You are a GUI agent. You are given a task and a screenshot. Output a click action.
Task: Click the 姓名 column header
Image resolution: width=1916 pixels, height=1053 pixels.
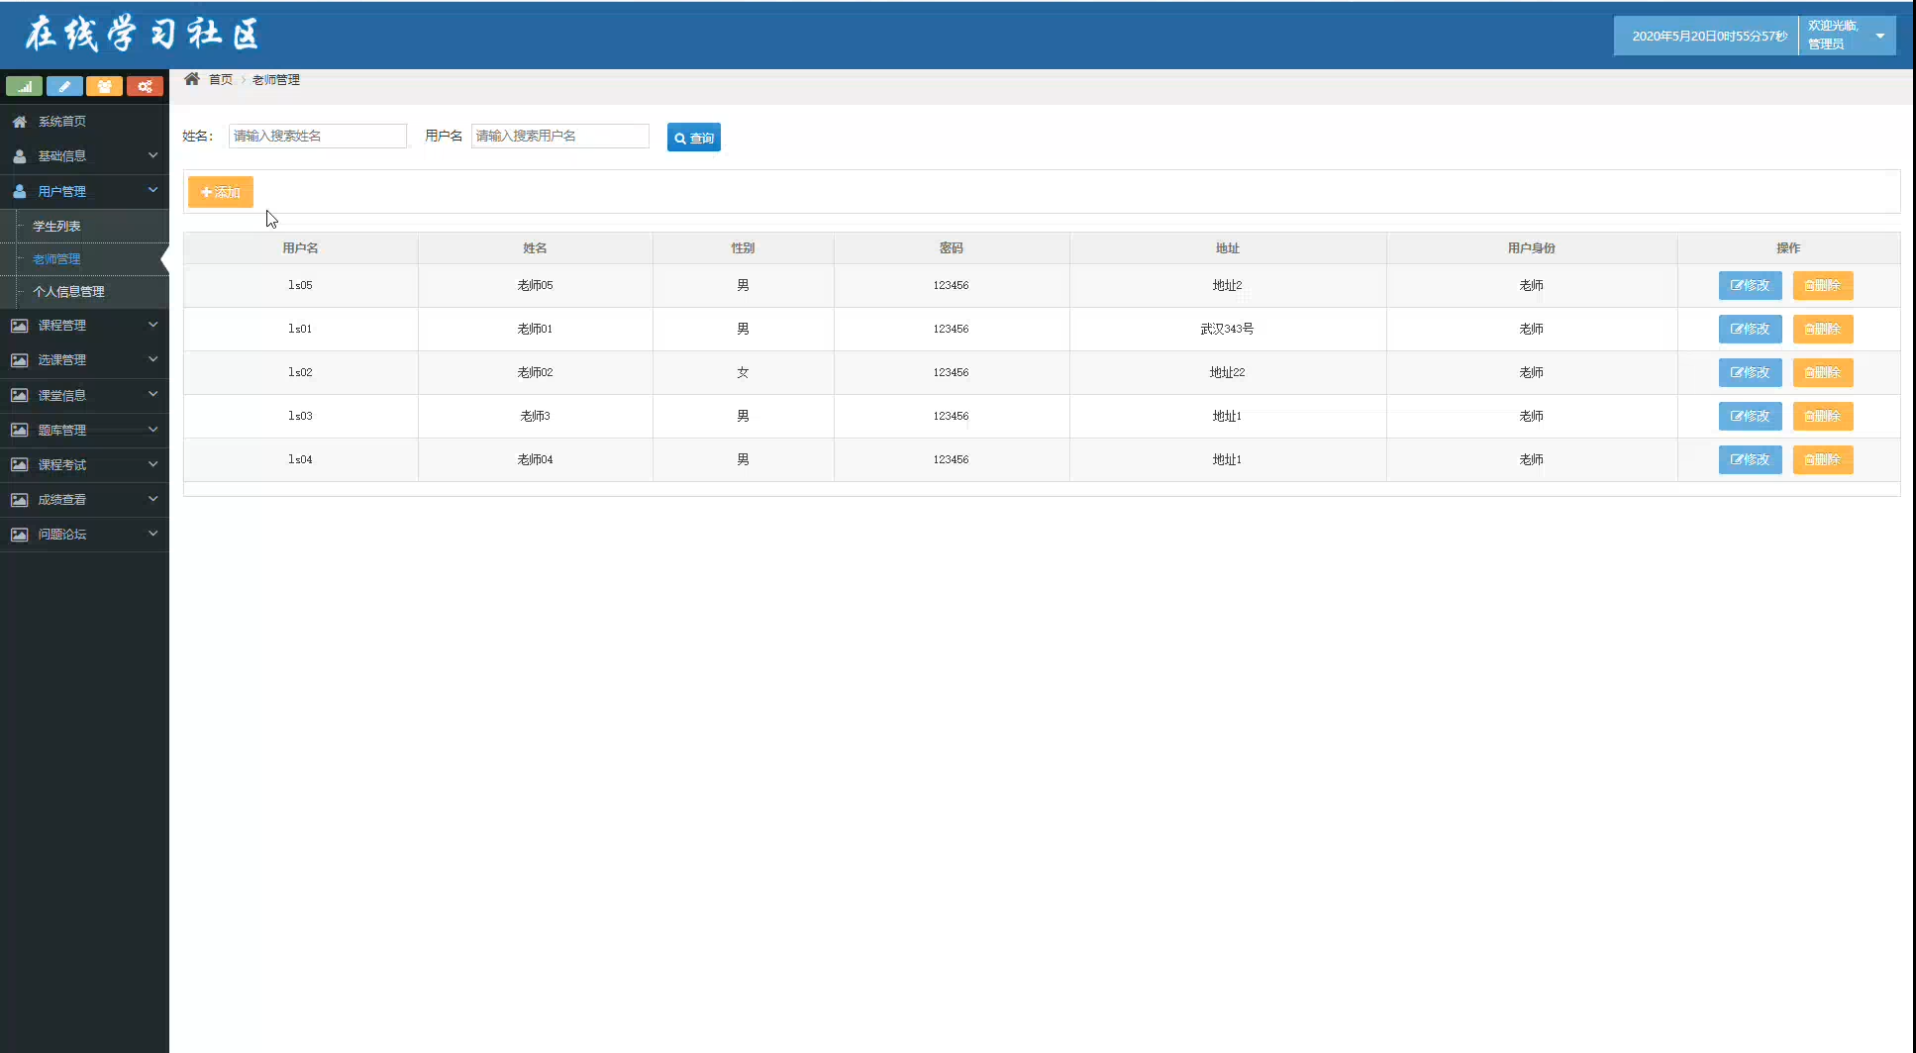tap(535, 248)
